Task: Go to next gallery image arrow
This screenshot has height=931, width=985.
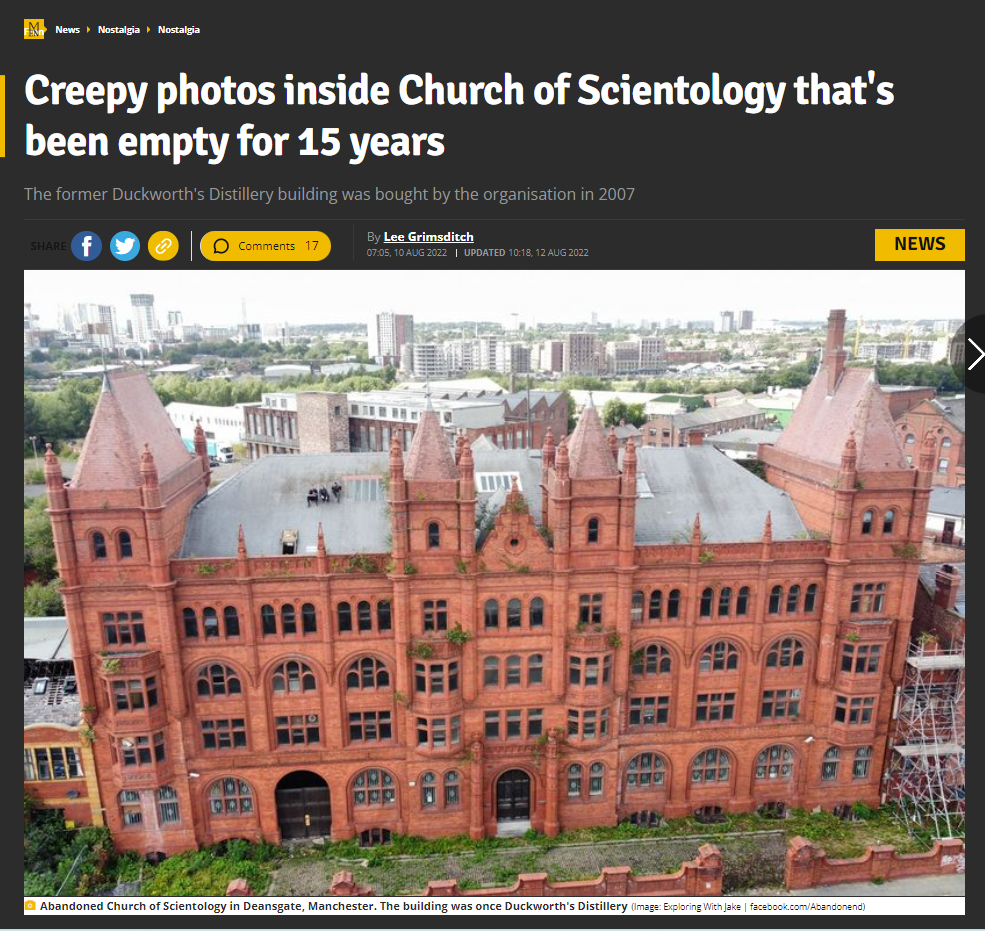Action: [974, 354]
